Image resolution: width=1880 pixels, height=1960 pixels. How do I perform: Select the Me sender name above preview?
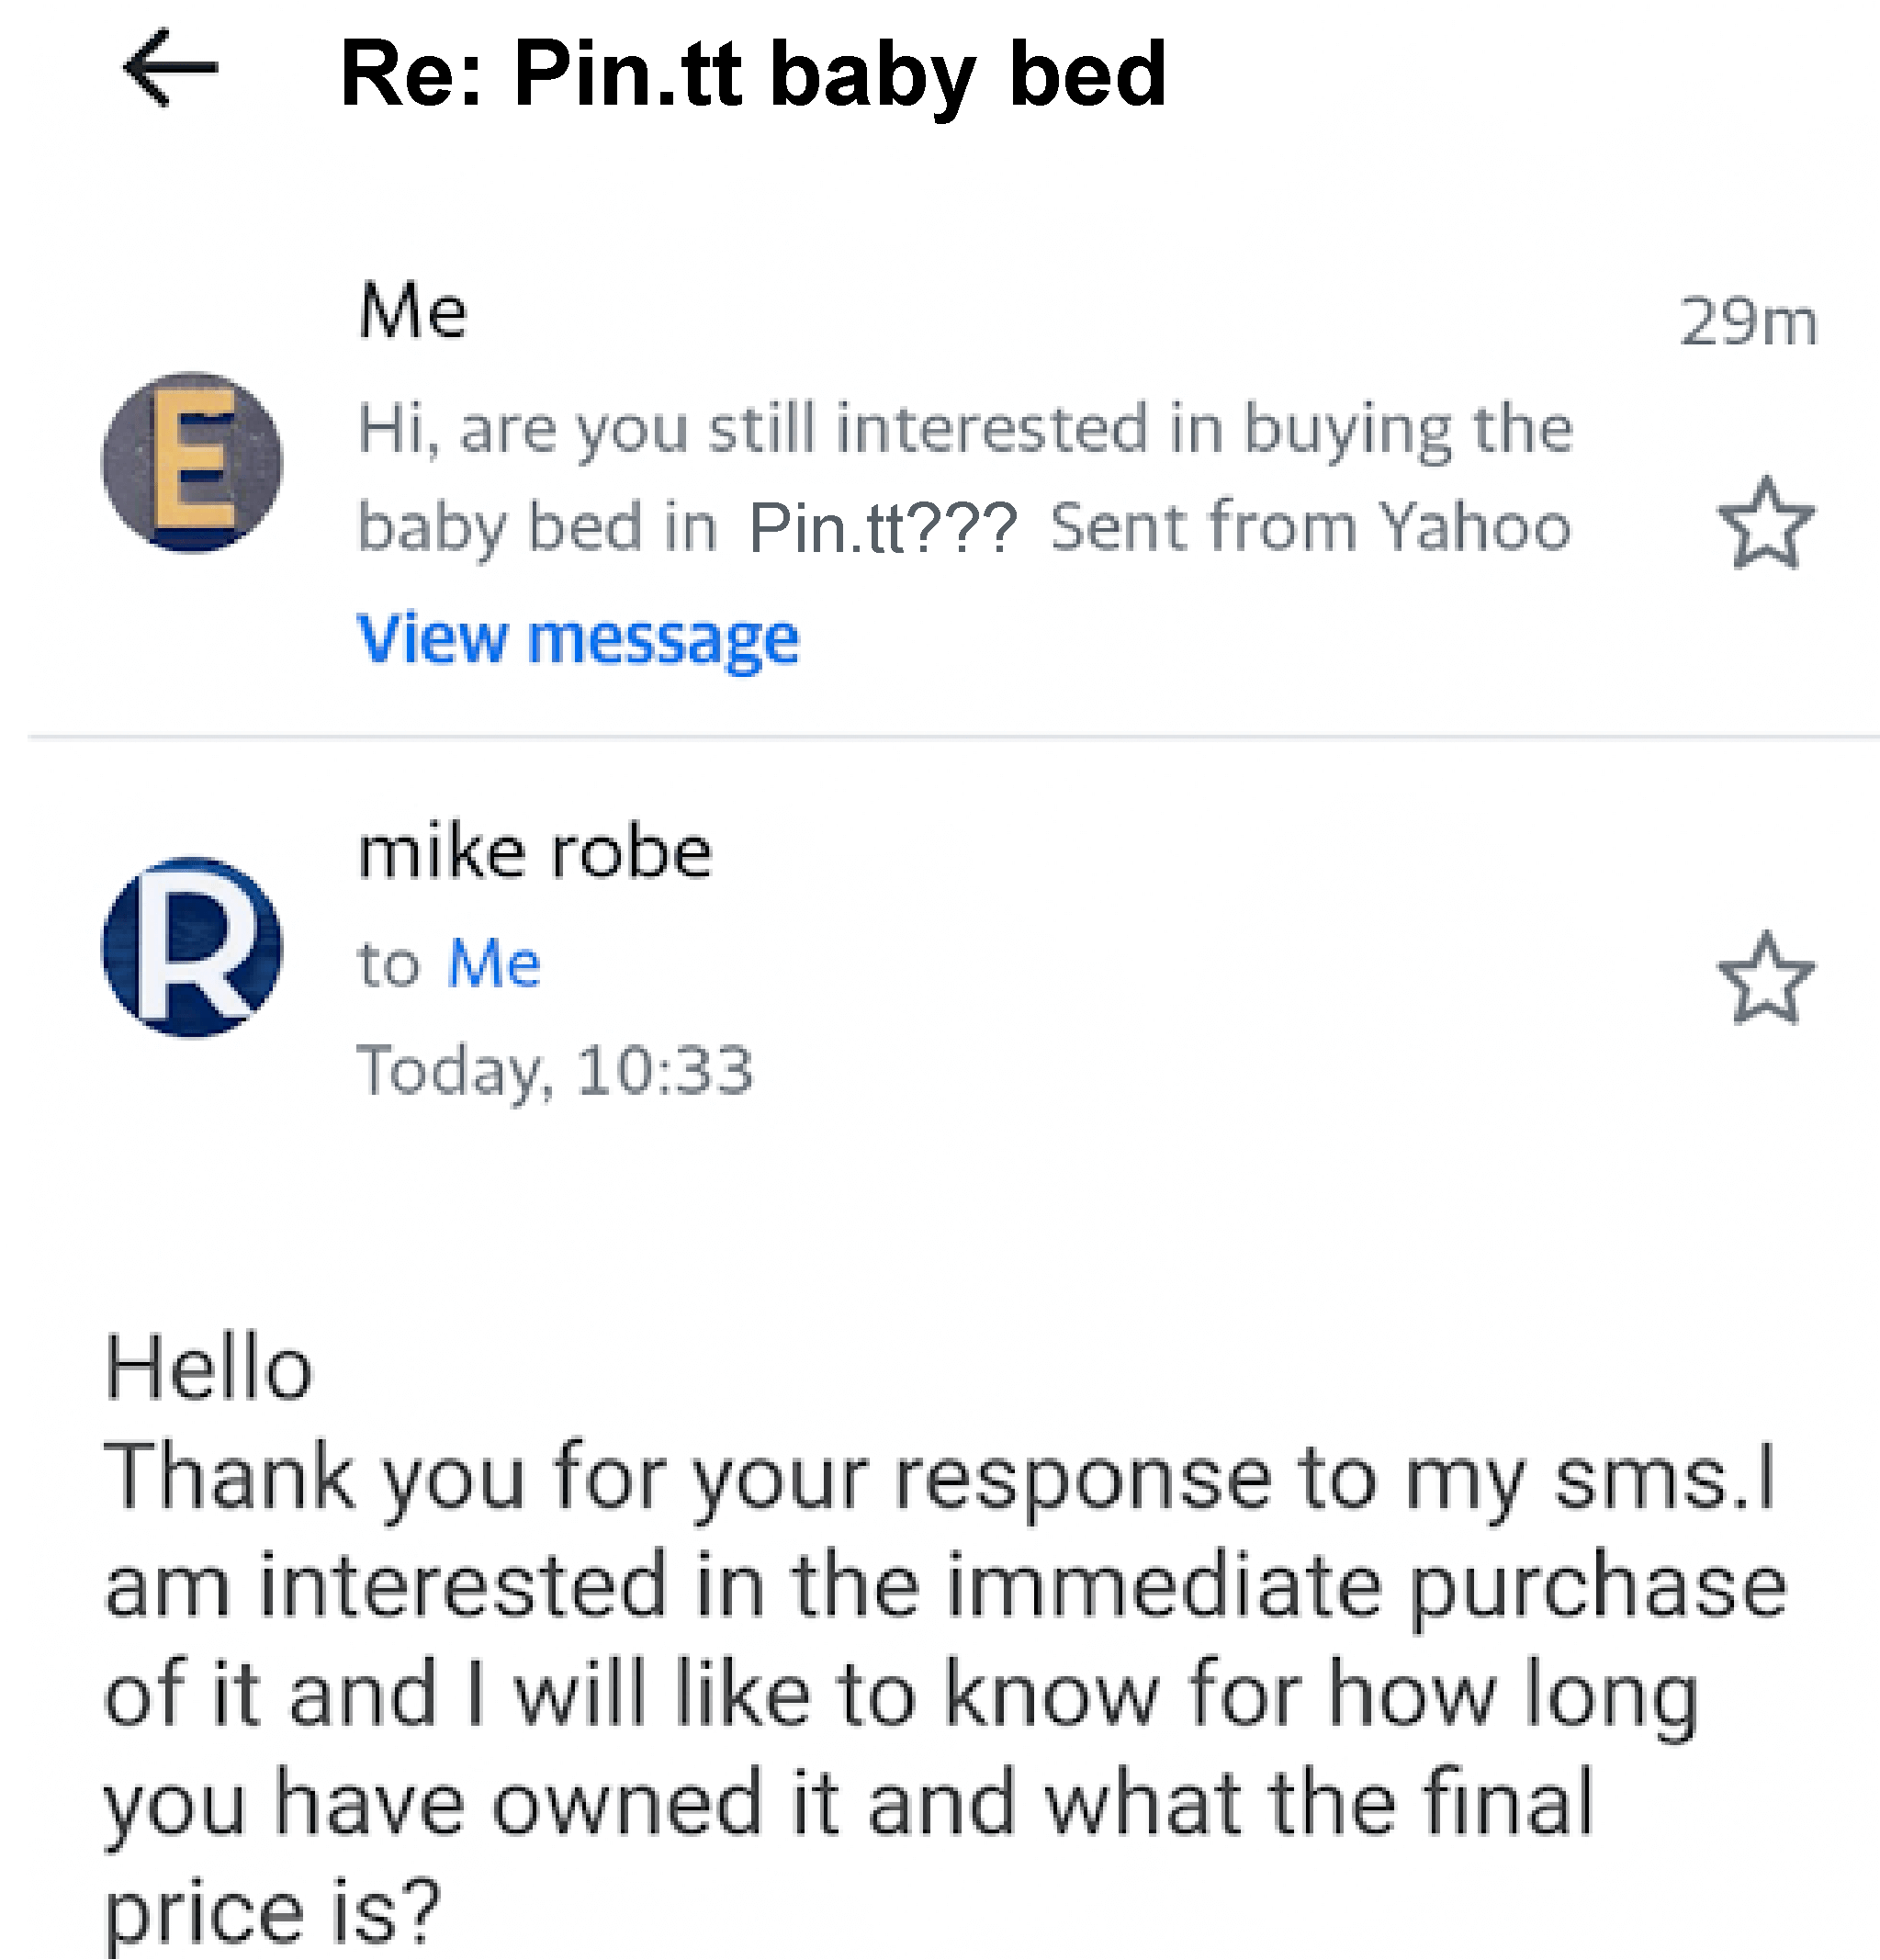(x=413, y=312)
